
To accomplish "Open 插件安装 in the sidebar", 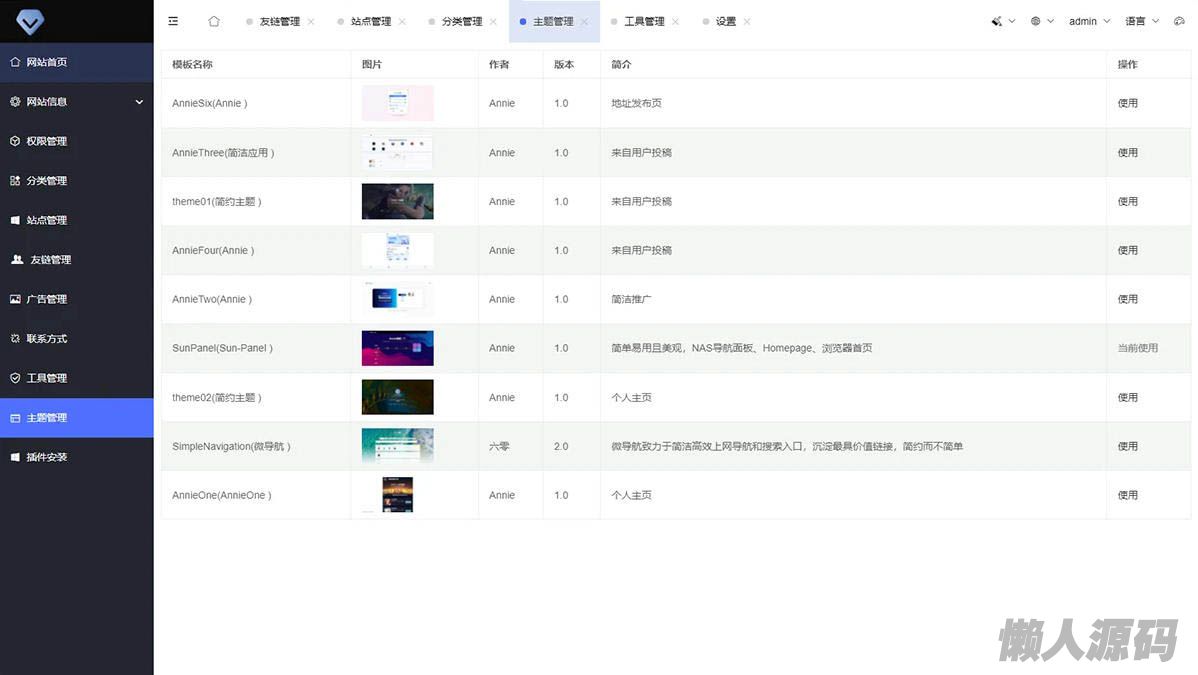I will point(46,457).
